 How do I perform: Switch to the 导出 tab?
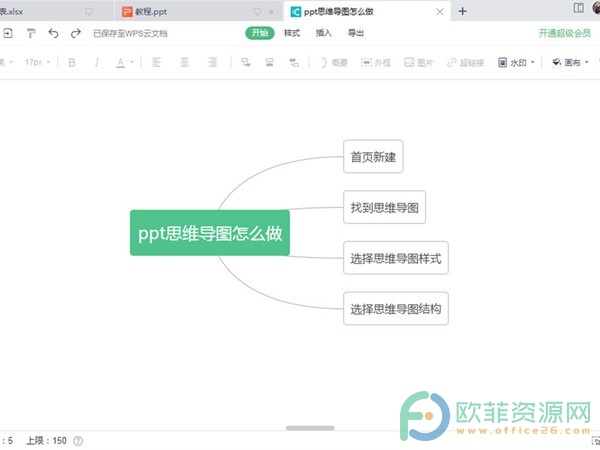(x=355, y=33)
